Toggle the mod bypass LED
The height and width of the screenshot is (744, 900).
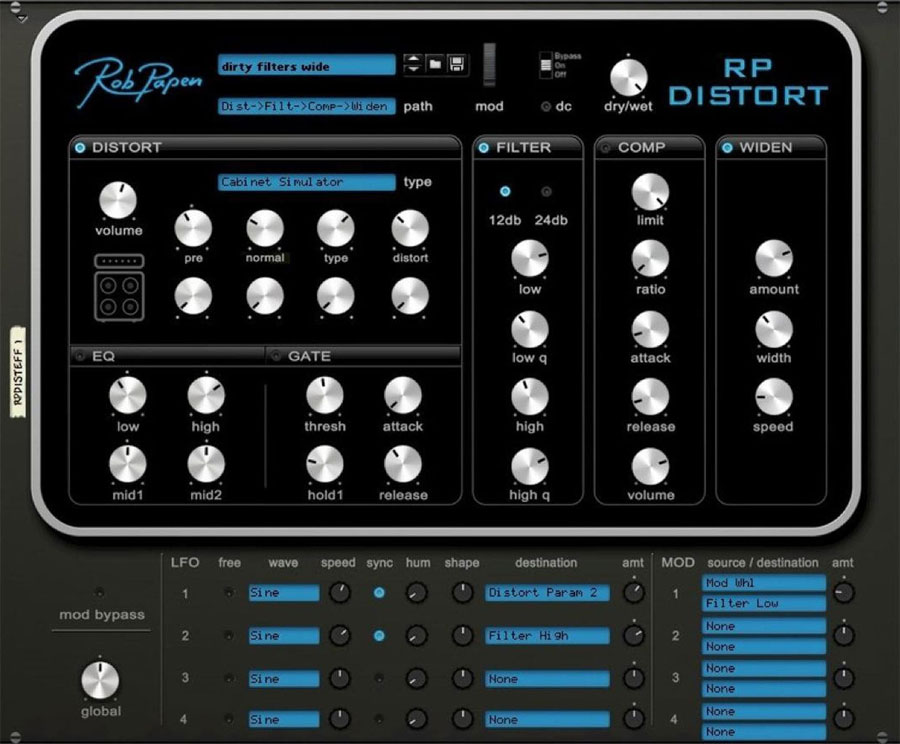tap(99, 592)
